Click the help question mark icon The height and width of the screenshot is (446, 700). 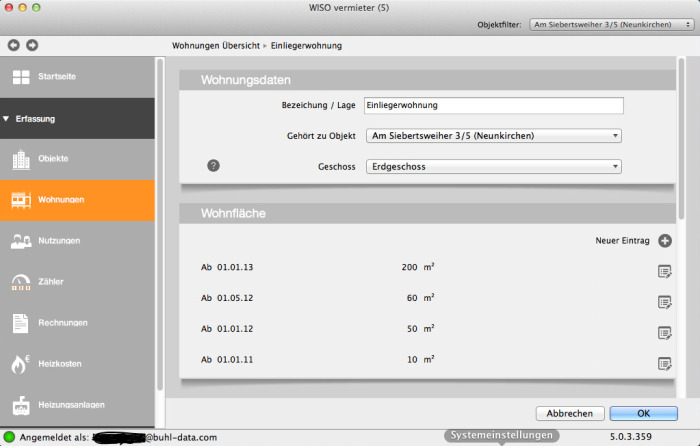pos(213,166)
